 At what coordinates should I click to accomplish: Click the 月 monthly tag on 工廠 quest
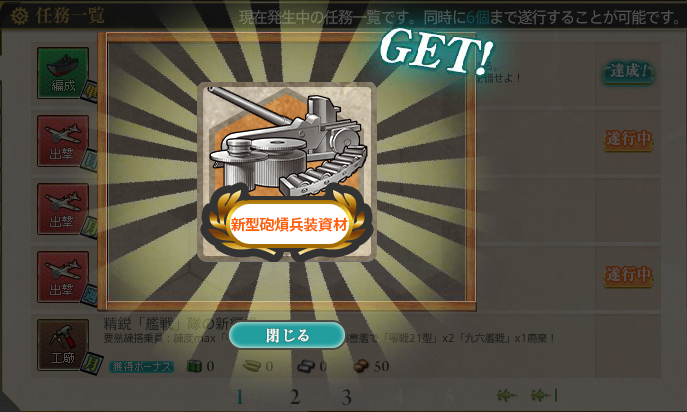91,363
